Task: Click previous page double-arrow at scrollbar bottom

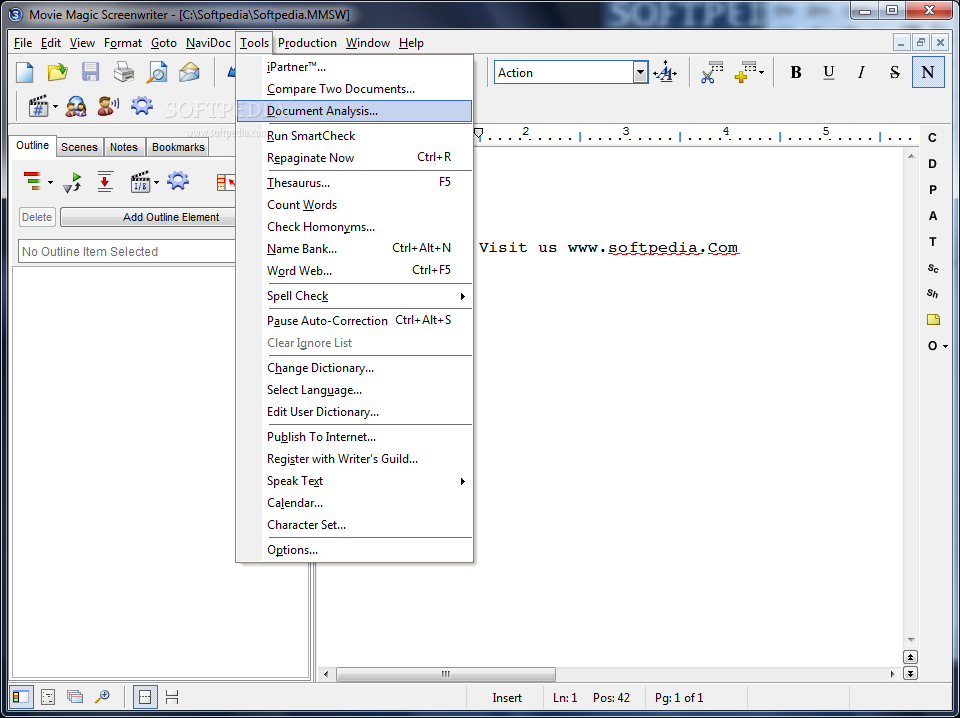Action: (910, 657)
